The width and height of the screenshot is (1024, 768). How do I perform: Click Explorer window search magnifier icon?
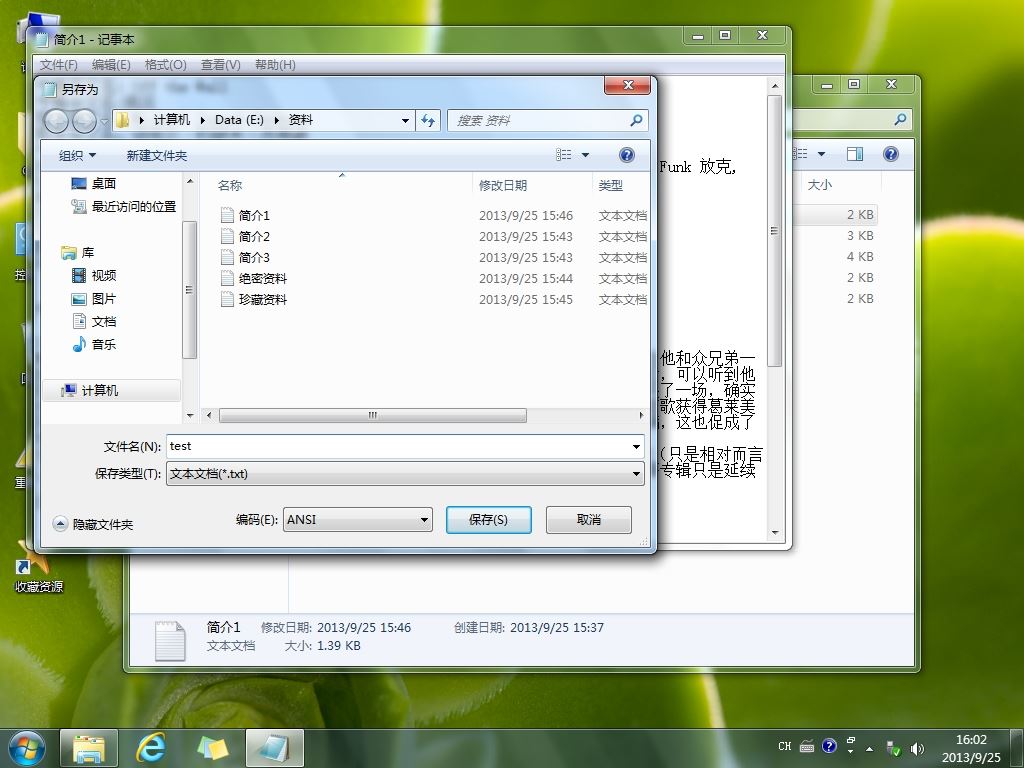tap(900, 120)
